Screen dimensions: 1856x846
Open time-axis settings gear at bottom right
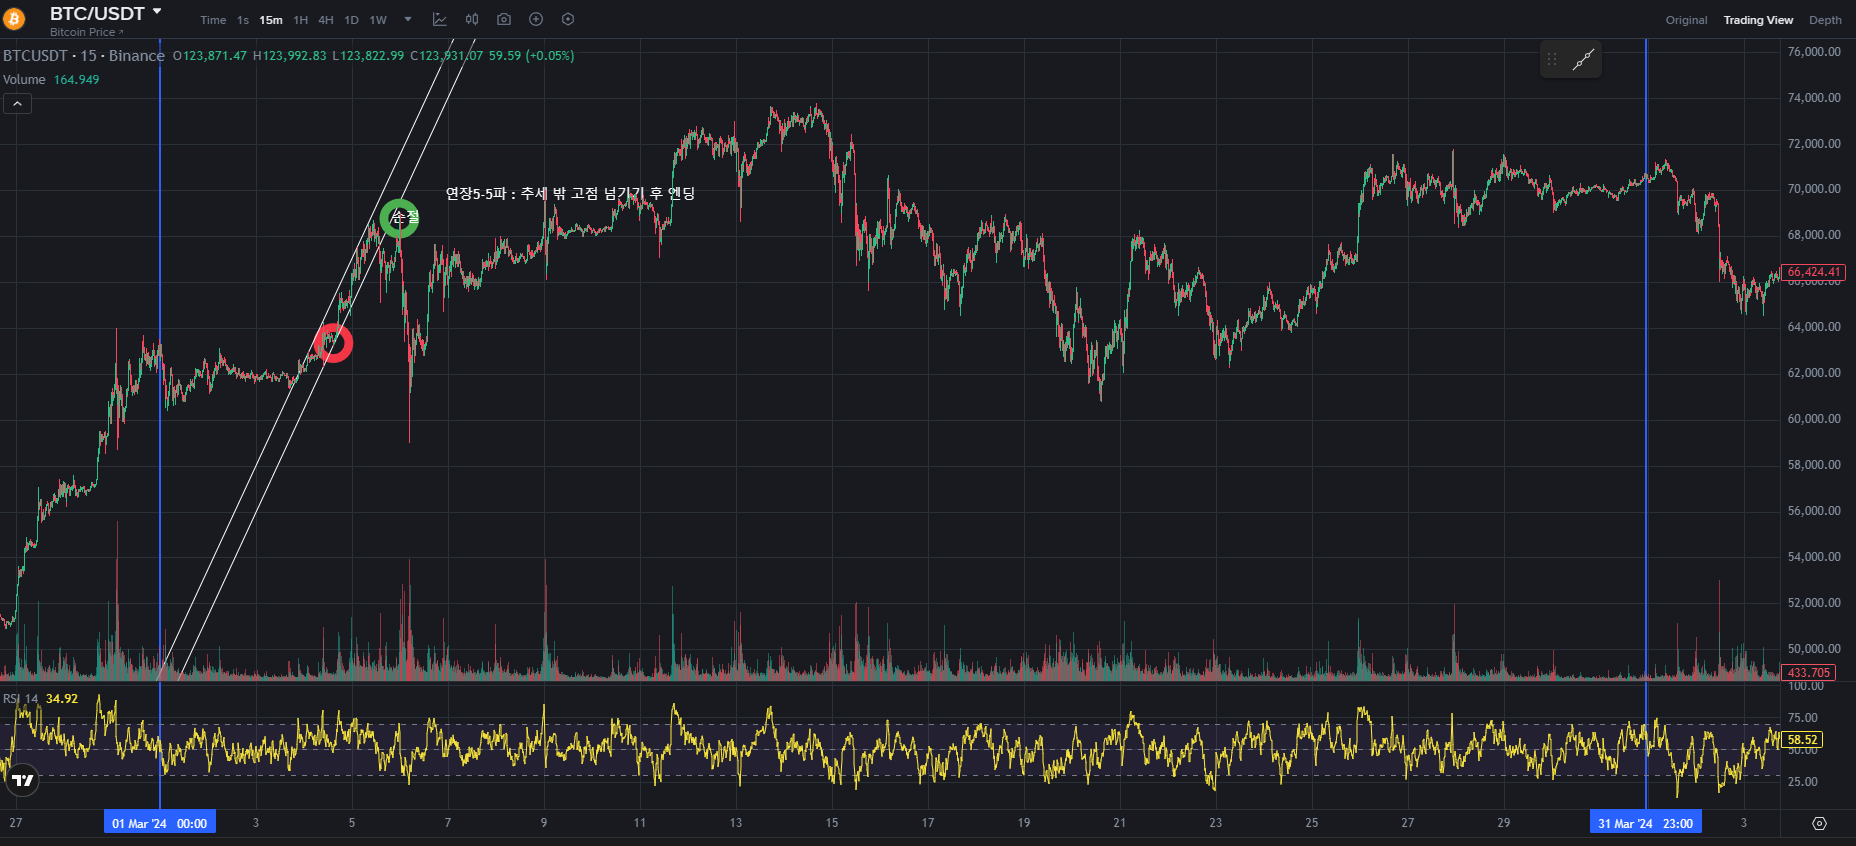pyautogui.click(x=1819, y=823)
